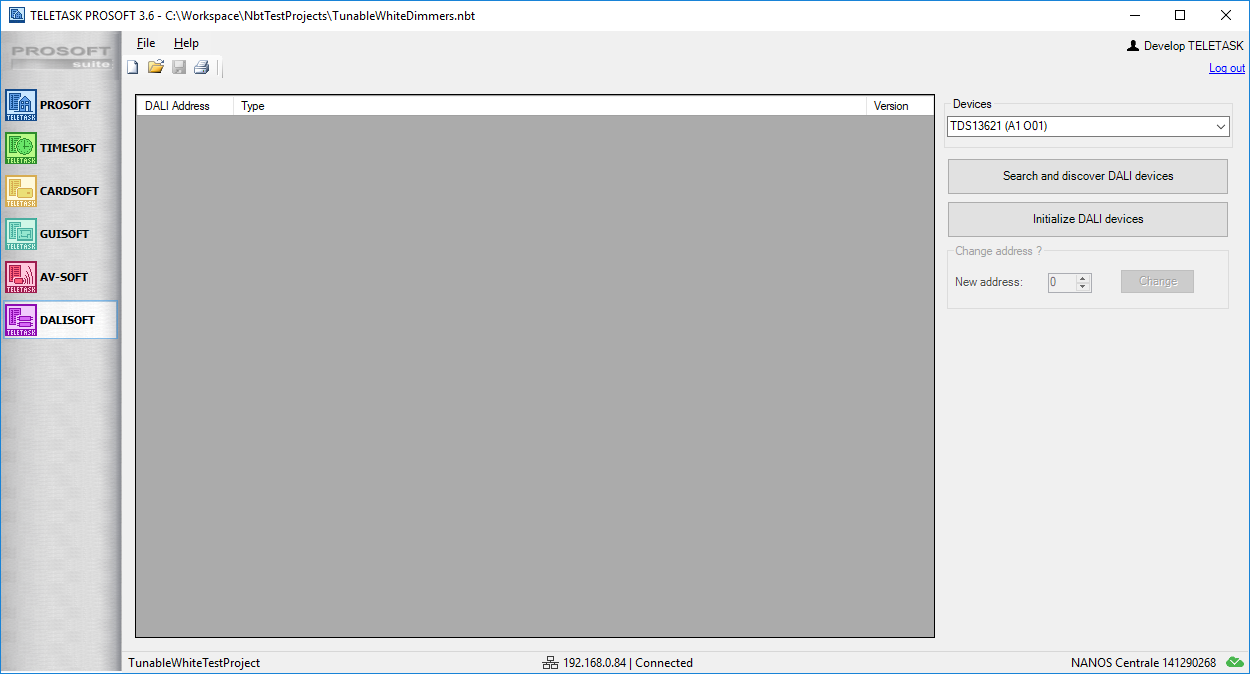Click TunableWhiteTestProject in status bar
Viewport: 1250px width, 674px height.
194,663
